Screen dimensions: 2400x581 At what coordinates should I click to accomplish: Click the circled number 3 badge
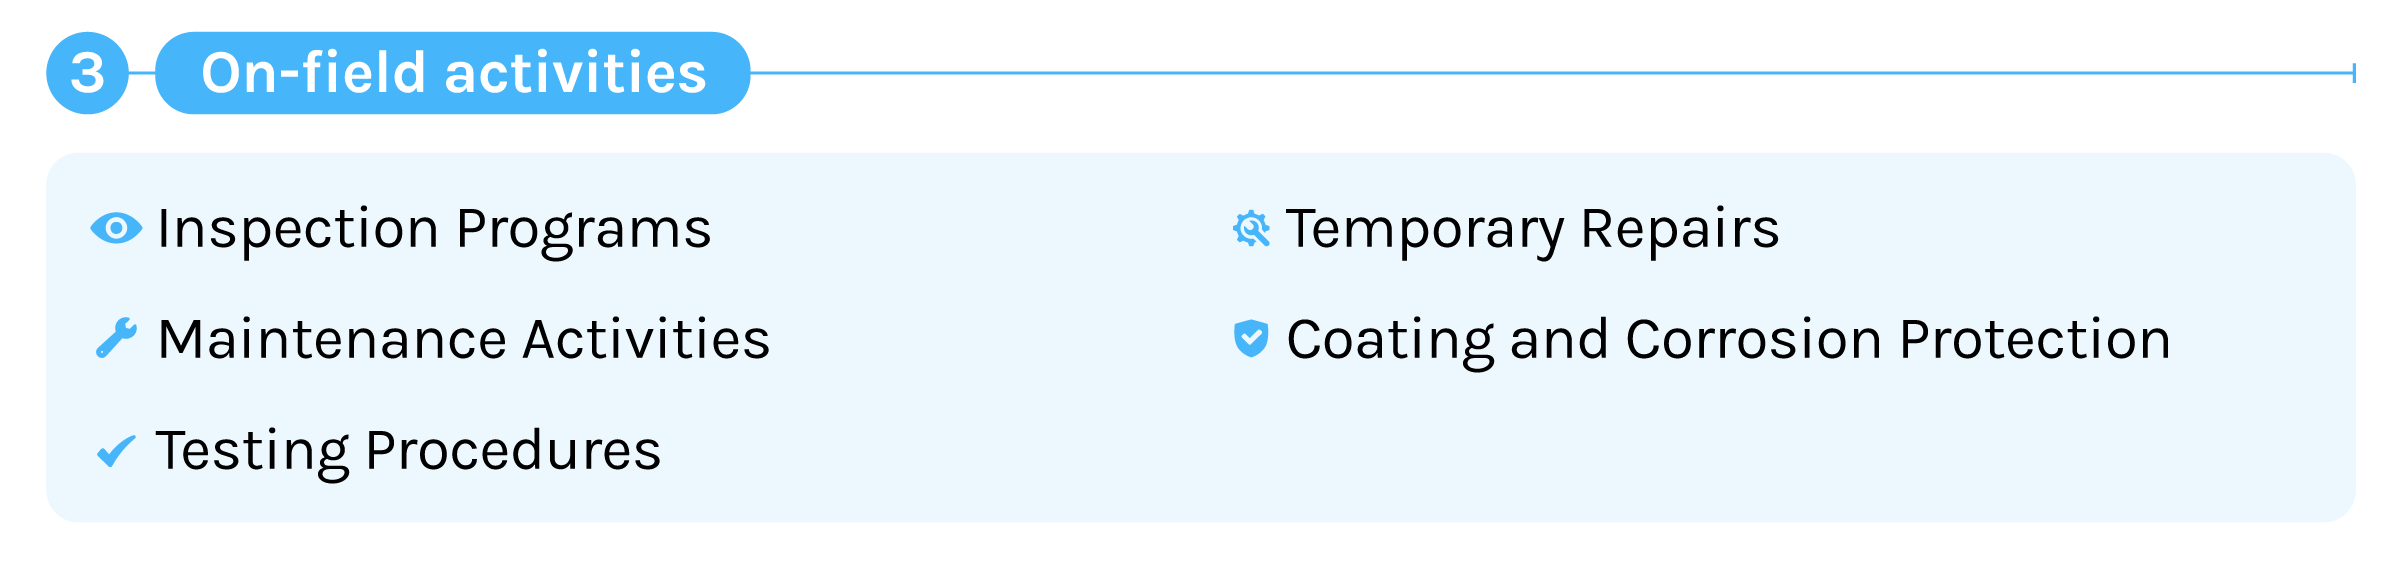[x=88, y=73]
